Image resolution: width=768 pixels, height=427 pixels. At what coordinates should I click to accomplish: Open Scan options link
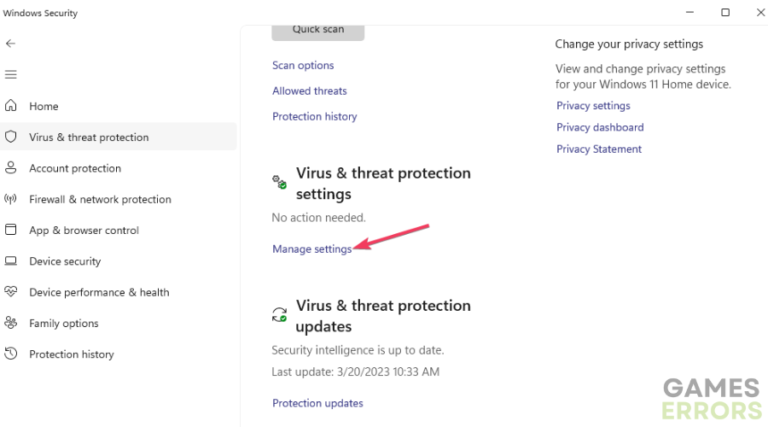303,65
